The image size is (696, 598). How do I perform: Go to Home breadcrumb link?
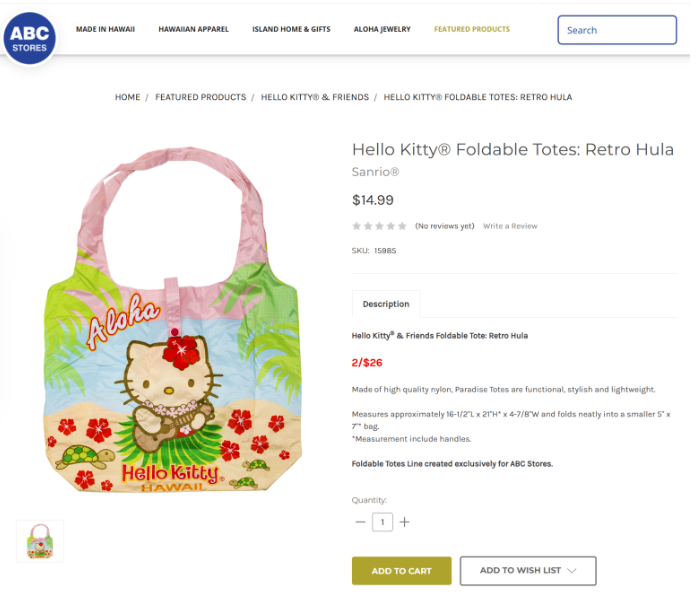point(127,97)
